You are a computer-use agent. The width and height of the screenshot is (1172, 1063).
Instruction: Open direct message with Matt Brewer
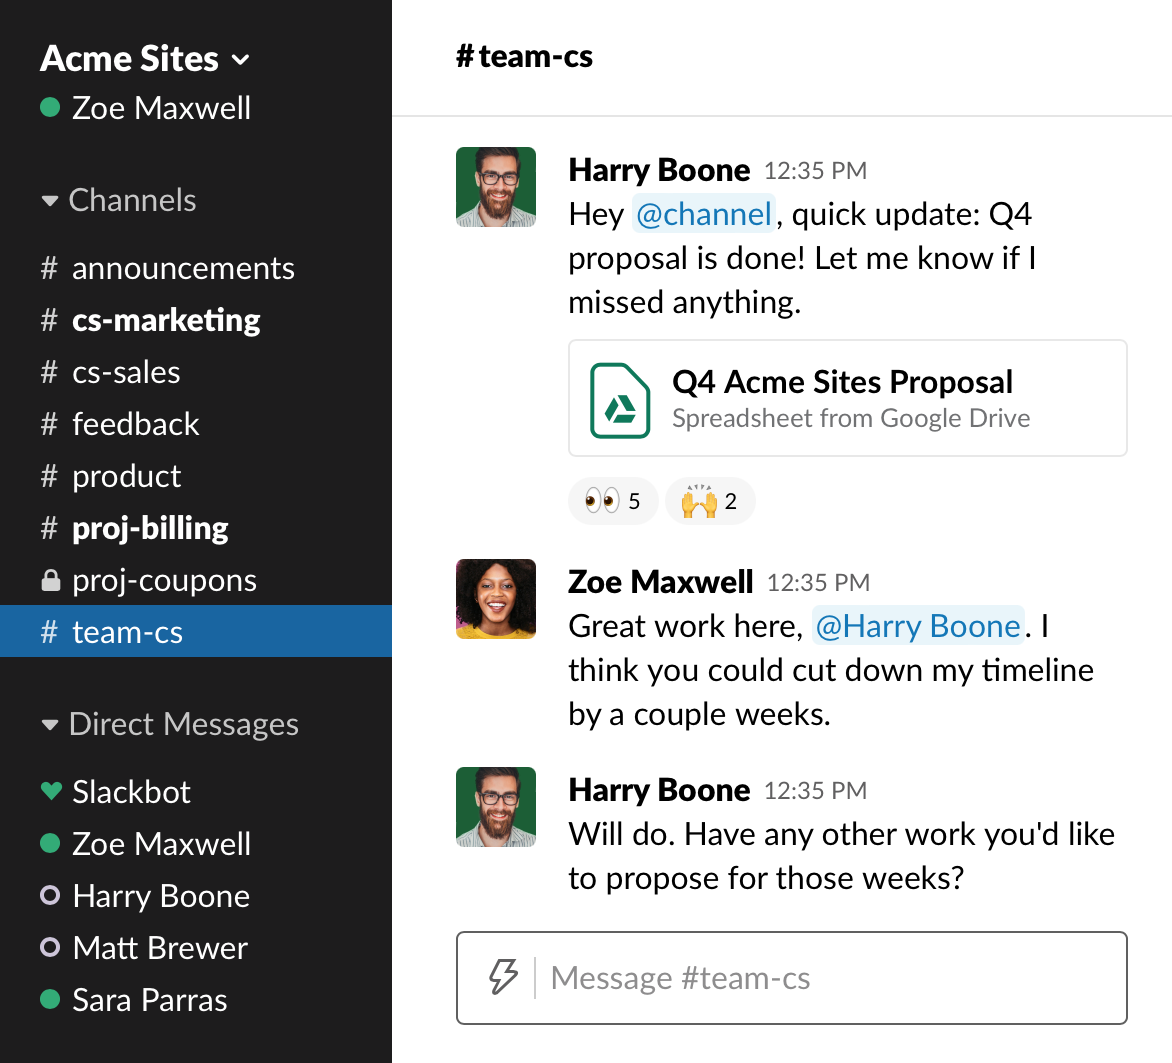tap(160, 948)
